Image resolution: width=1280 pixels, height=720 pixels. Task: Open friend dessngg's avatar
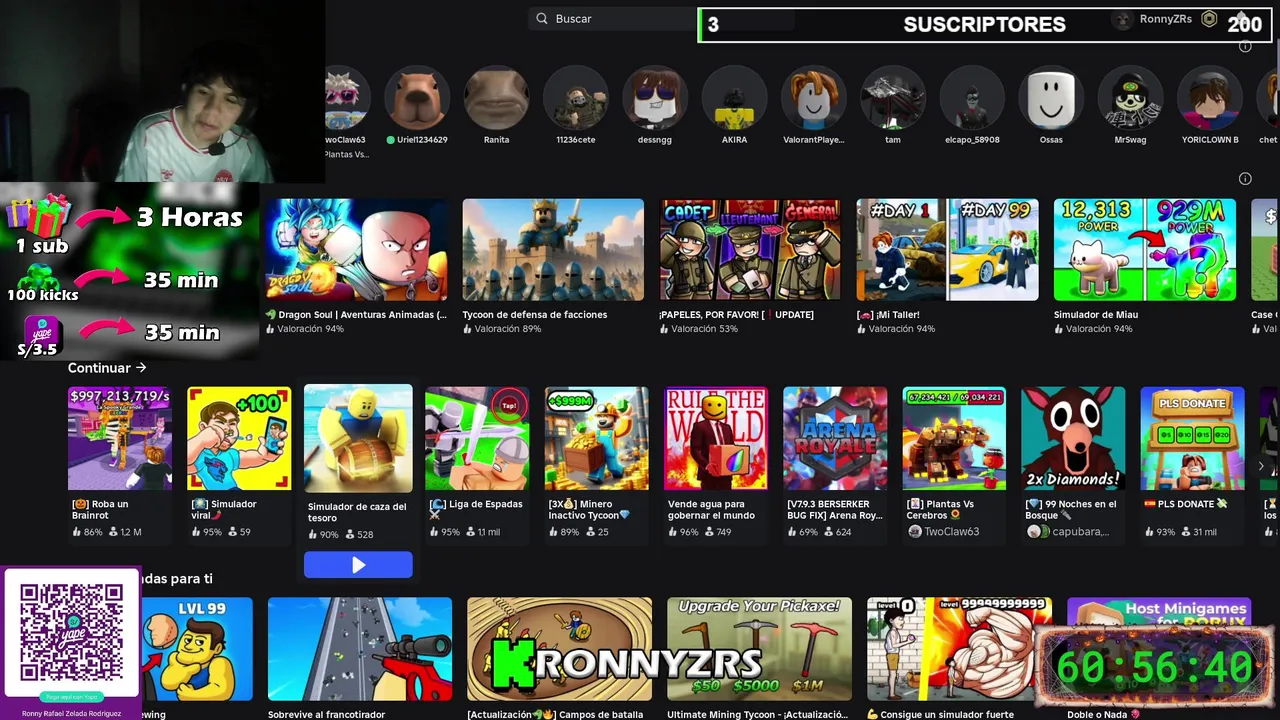pos(655,98)
